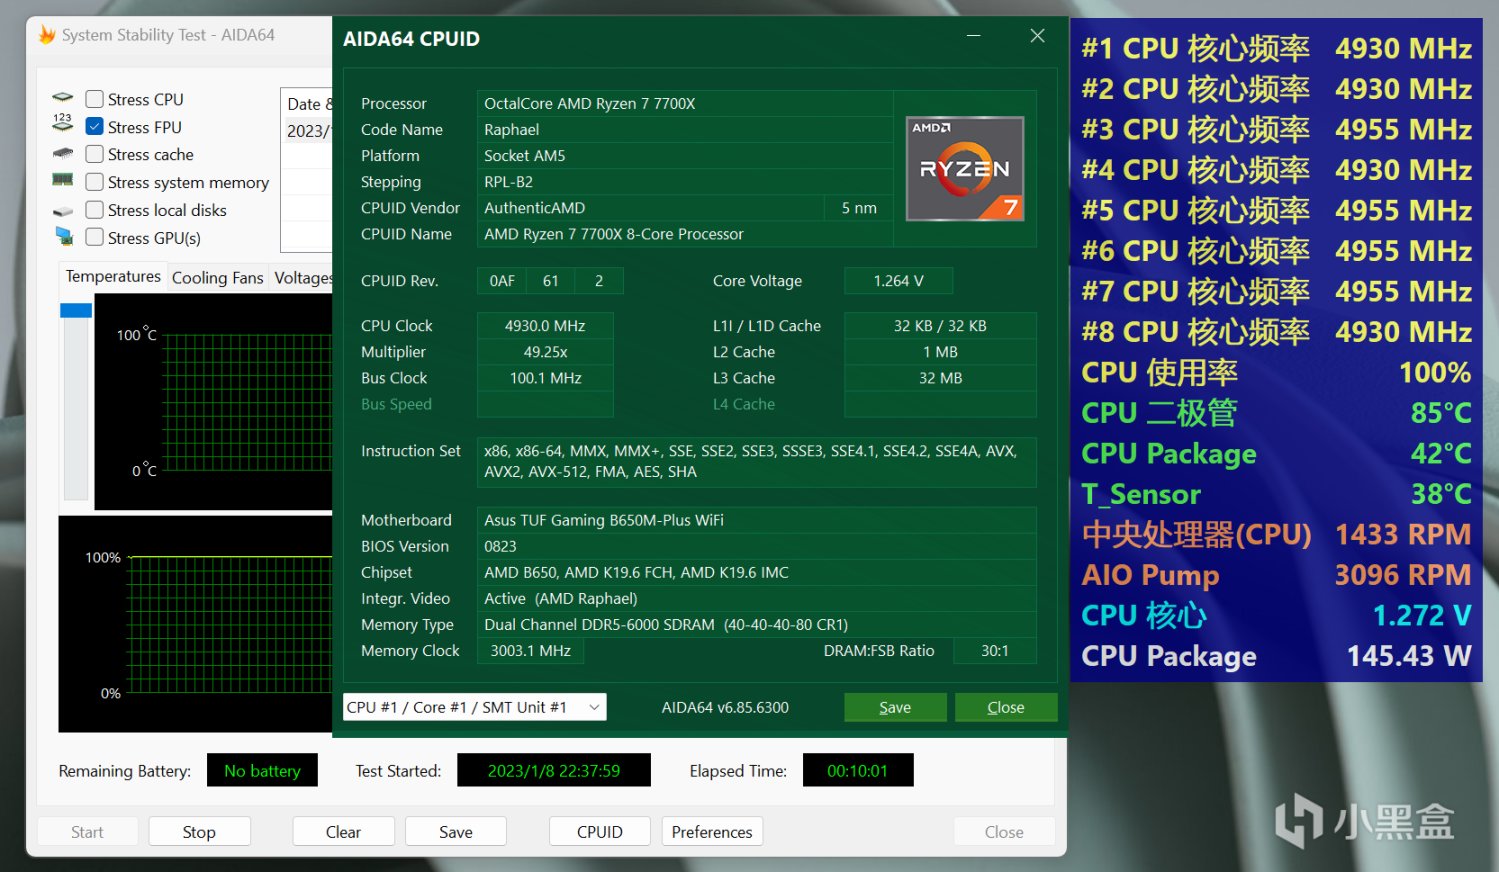Click the Motherboard name Asus TUF Gaming B650M-Plus WiFi
This screenshot has height=872, width=1499.
click(x=757, y=519)
